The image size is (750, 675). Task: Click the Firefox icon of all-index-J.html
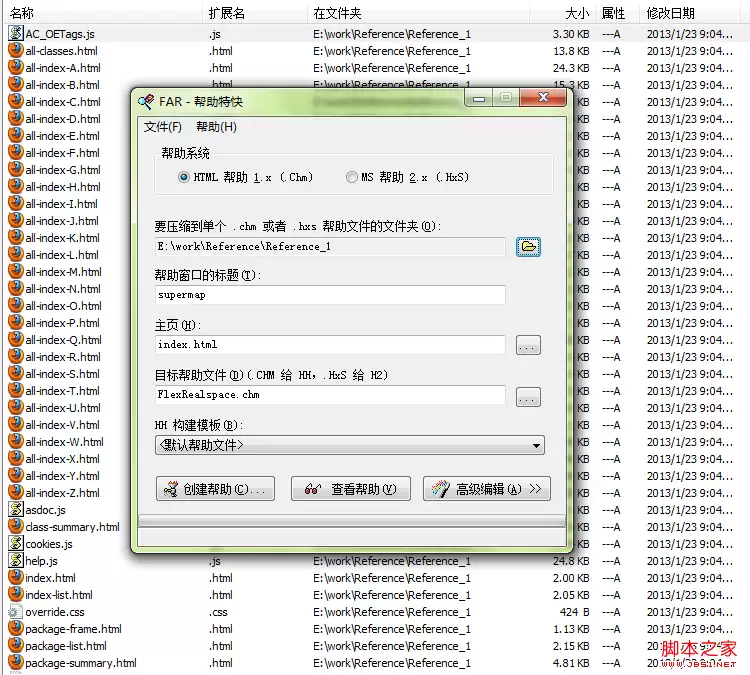point(16,220)
